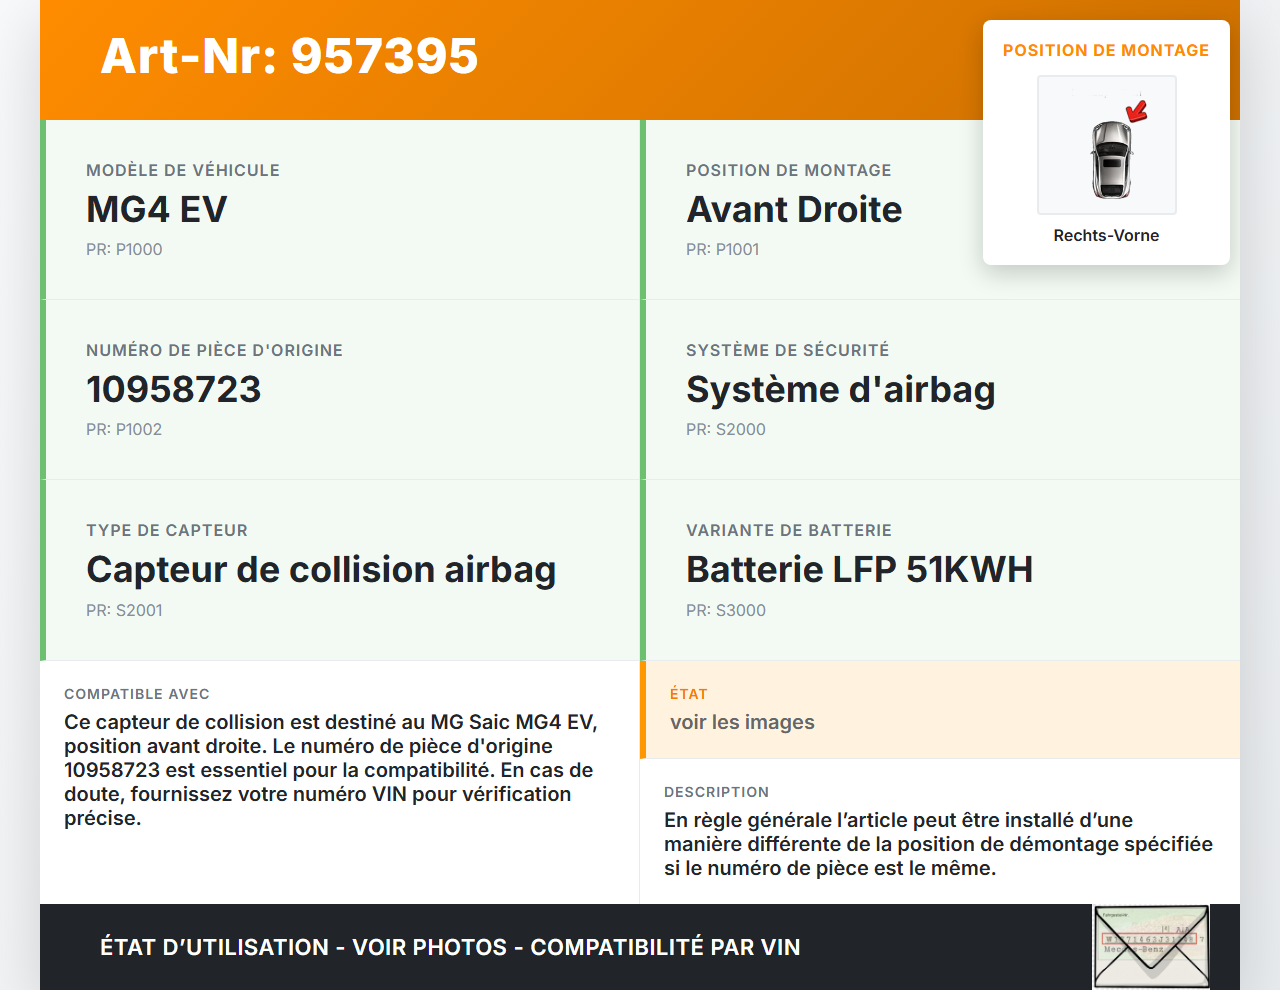
Task: Click the 'voir les images' text
Action: [x=742, y=722]
